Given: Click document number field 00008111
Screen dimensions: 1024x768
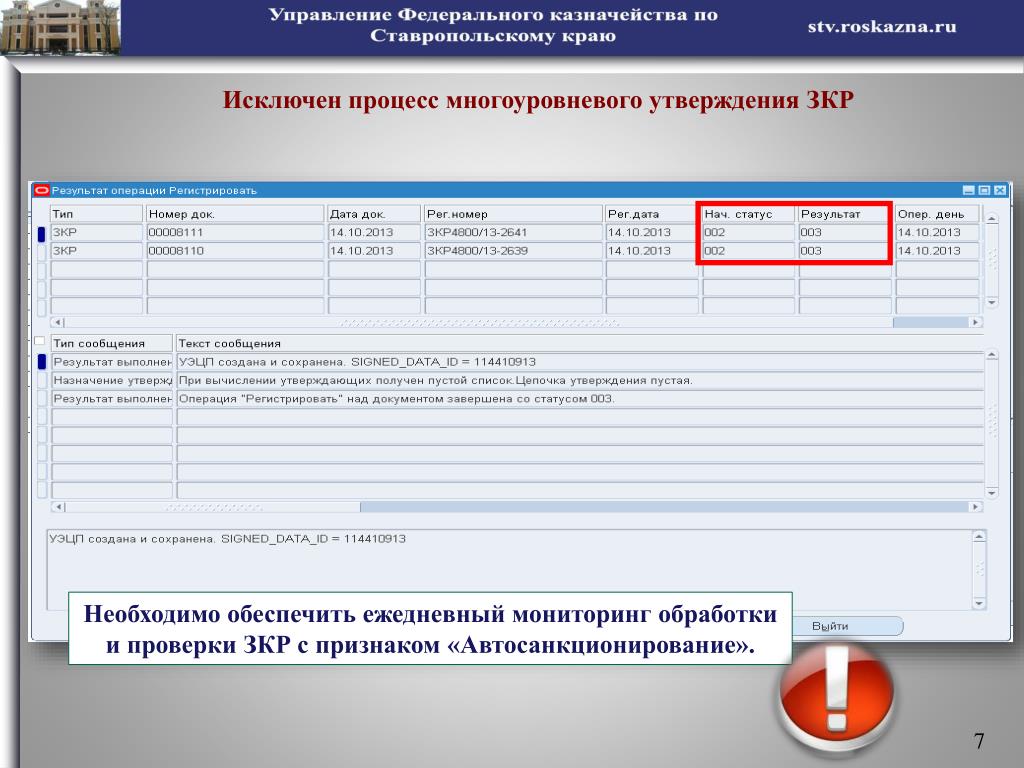Looking at the screenshot, I should 235,232.
